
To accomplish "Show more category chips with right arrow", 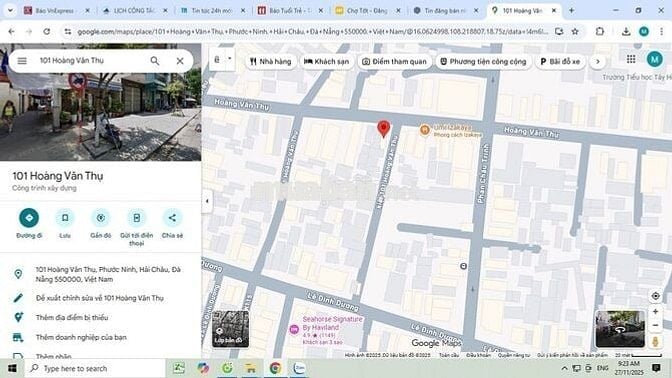I will 597,61.
